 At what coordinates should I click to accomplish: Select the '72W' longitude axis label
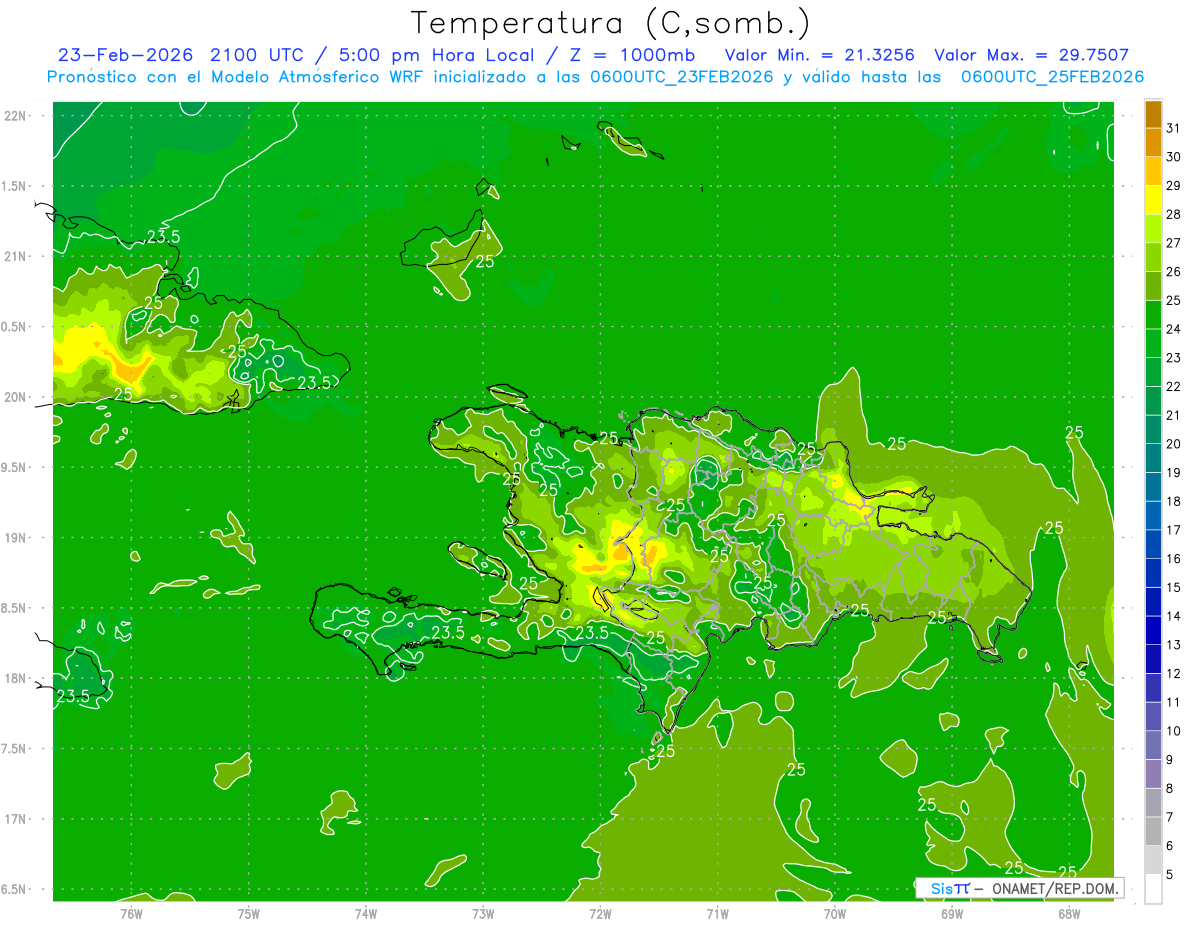coord(600,913)
